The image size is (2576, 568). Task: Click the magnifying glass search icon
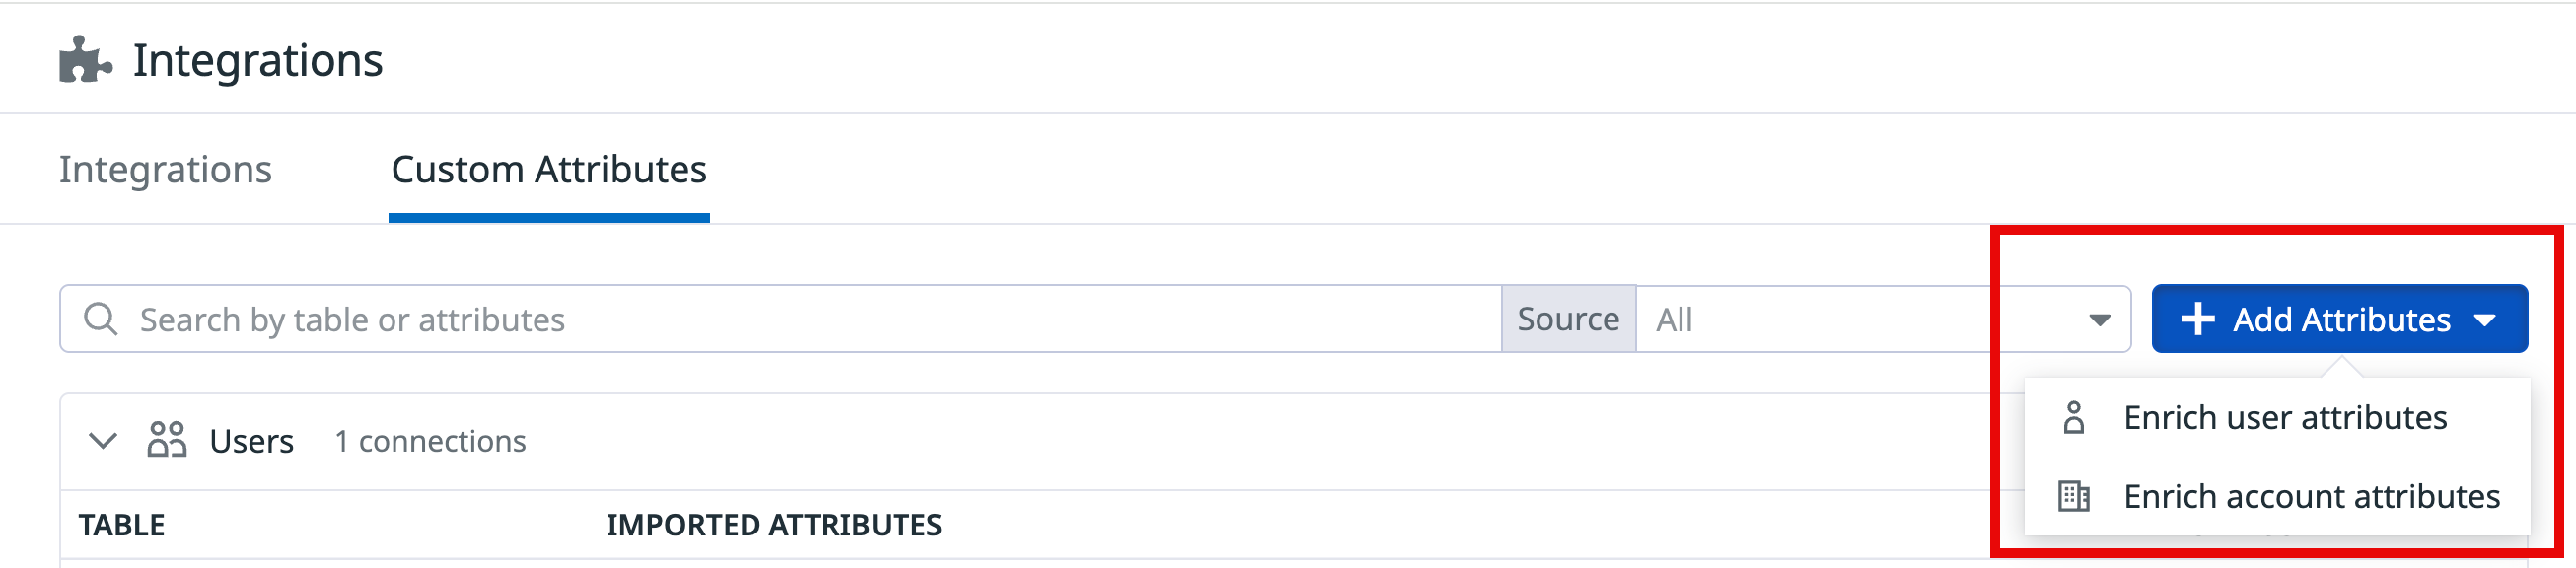[100, 319]
